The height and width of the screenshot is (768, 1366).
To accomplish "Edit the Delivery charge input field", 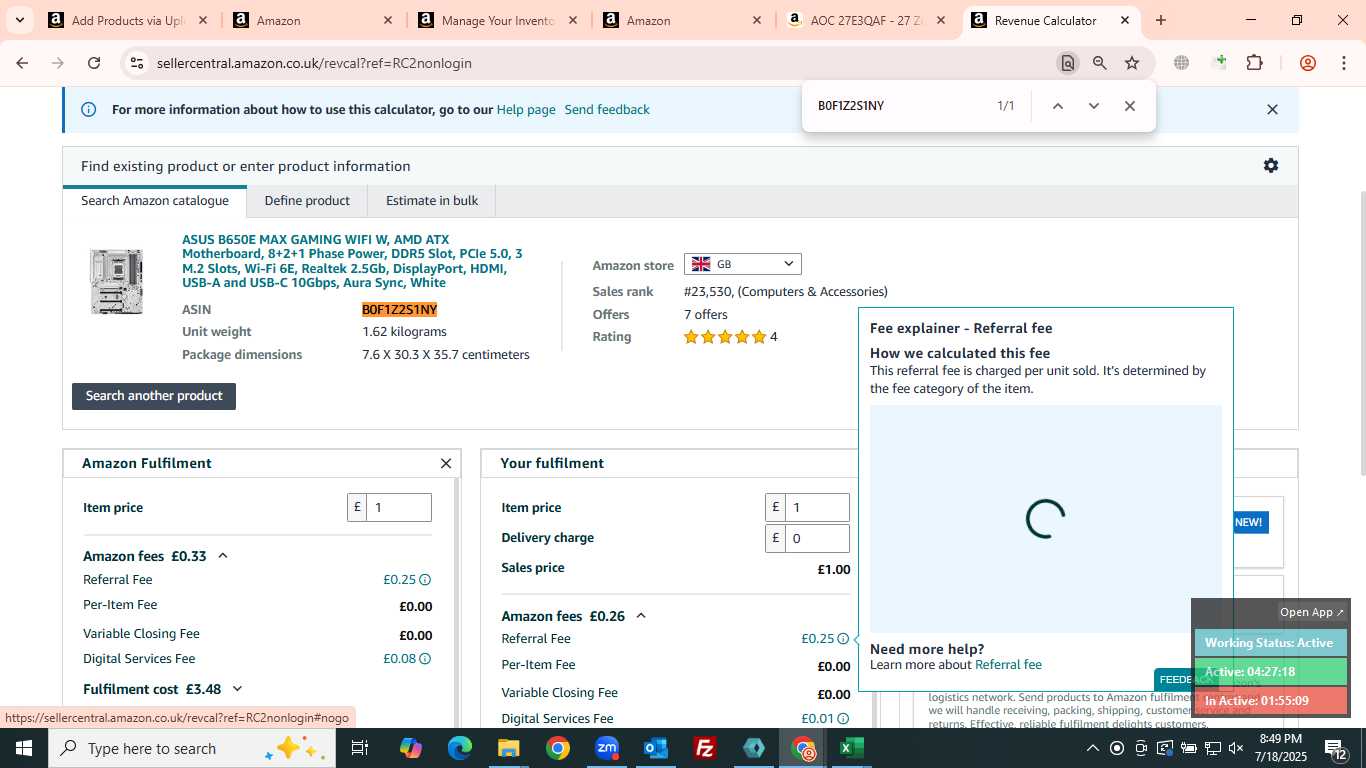I will (x=817, y=538).
